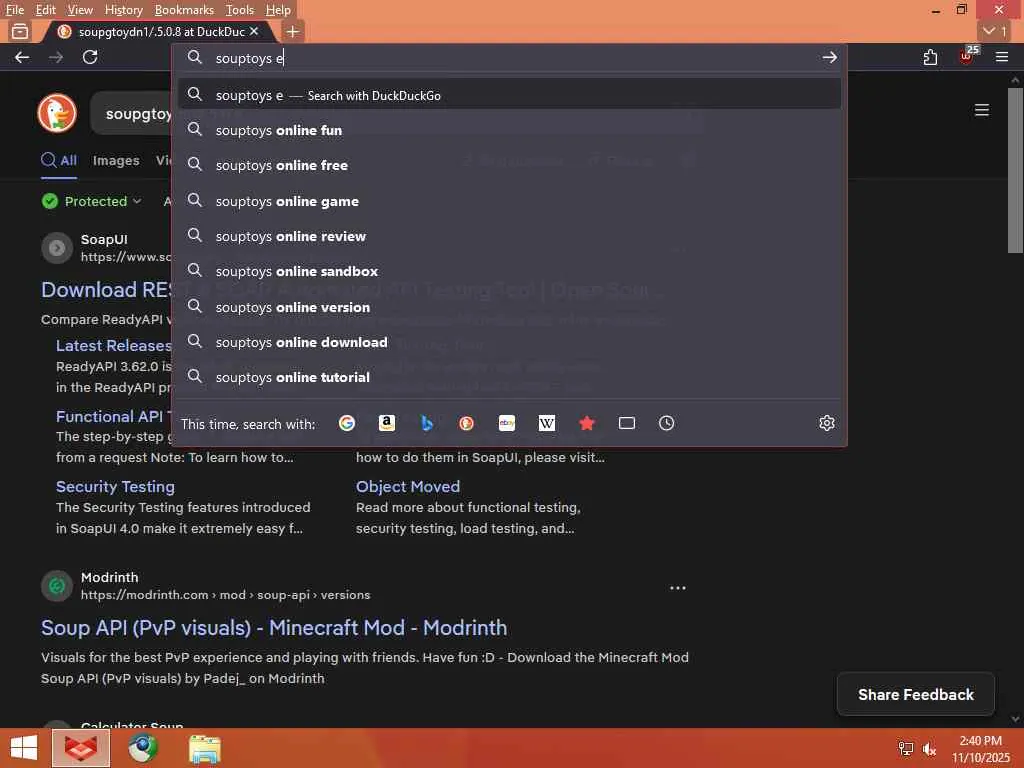Search this time with eBay

point(507,423)
